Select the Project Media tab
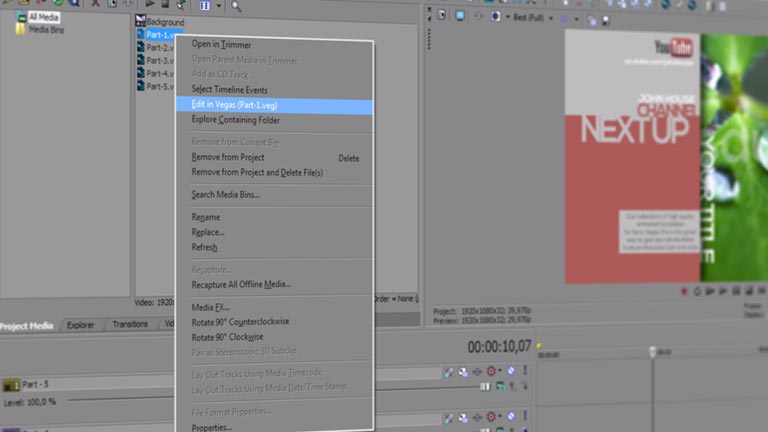The image size is (768, 432). (x=27, y=326)
